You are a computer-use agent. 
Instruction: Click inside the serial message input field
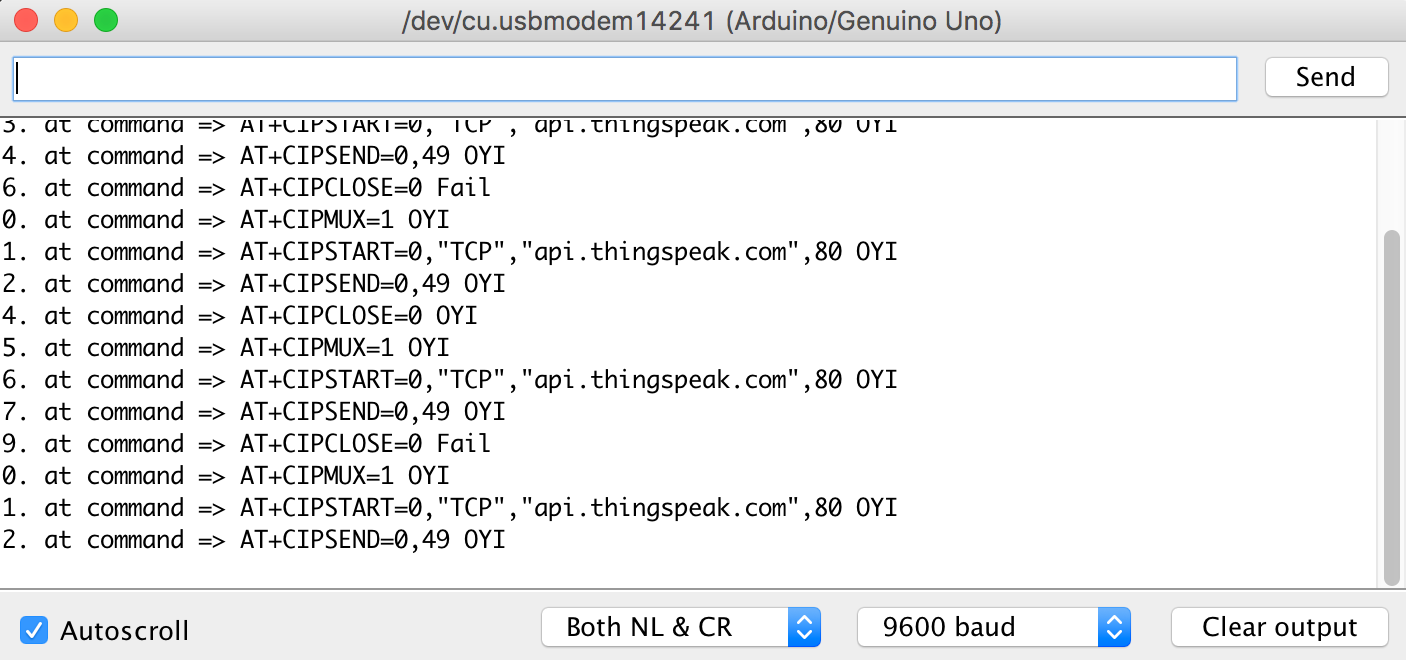625,77
